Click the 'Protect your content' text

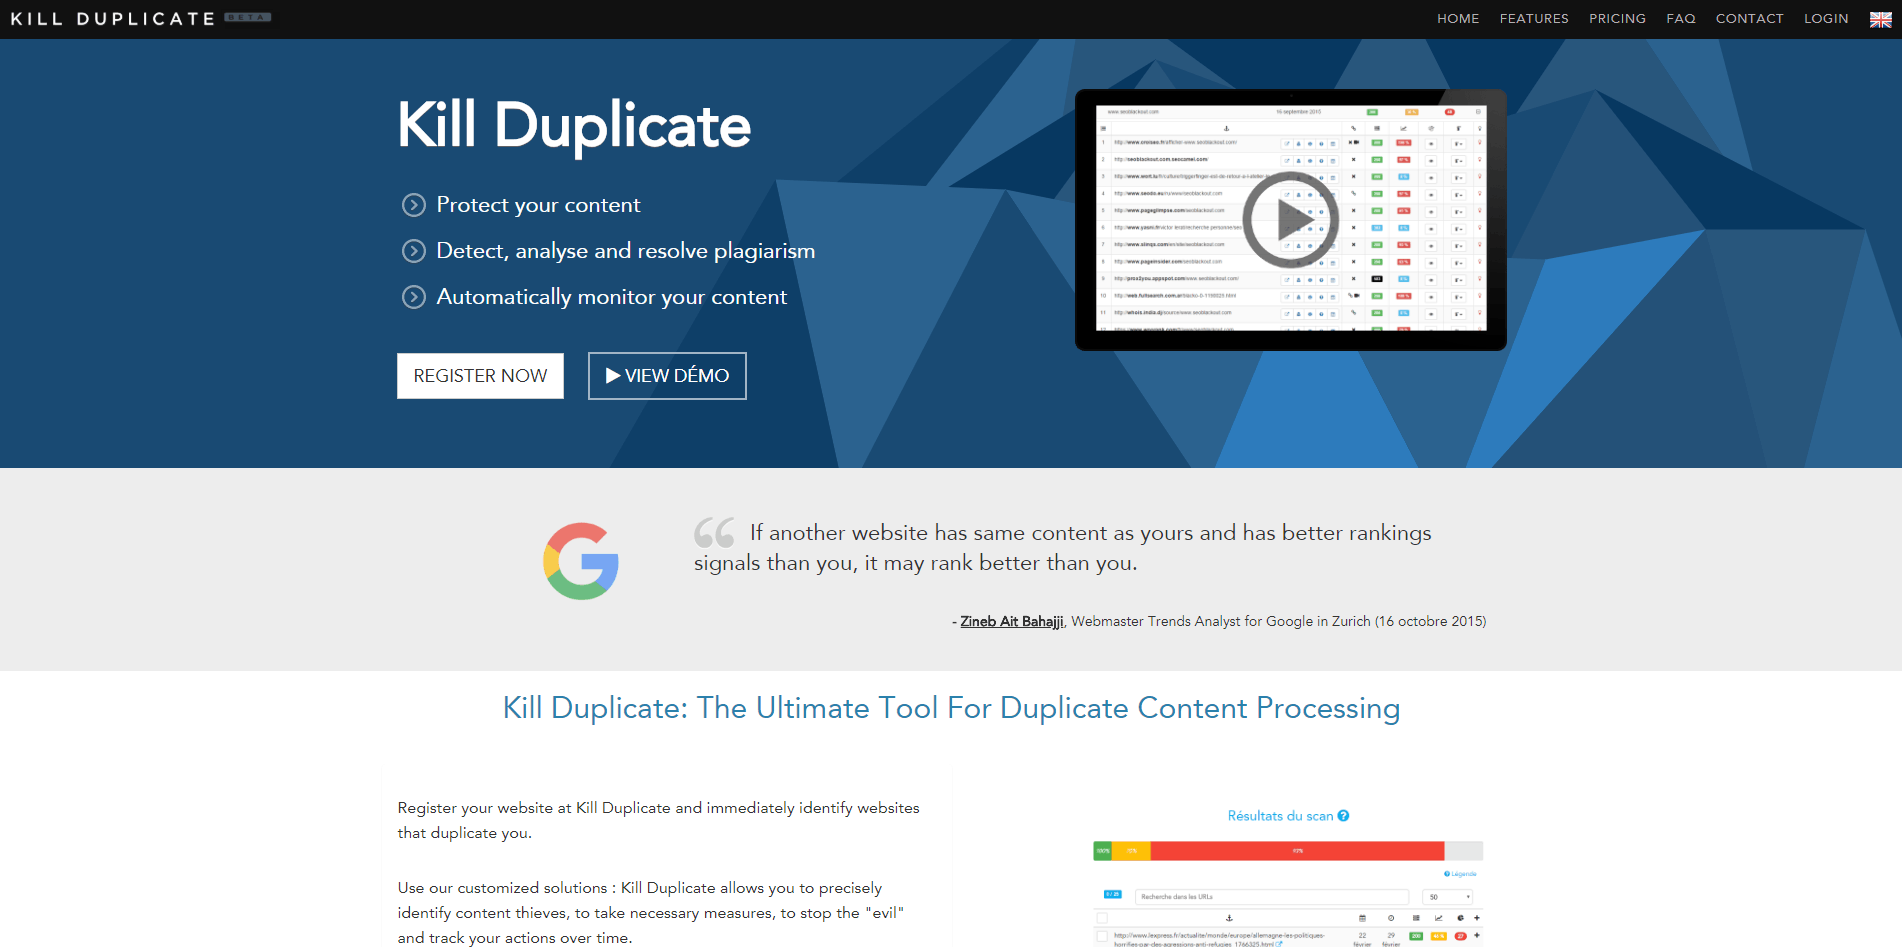[x=538, y=205]
